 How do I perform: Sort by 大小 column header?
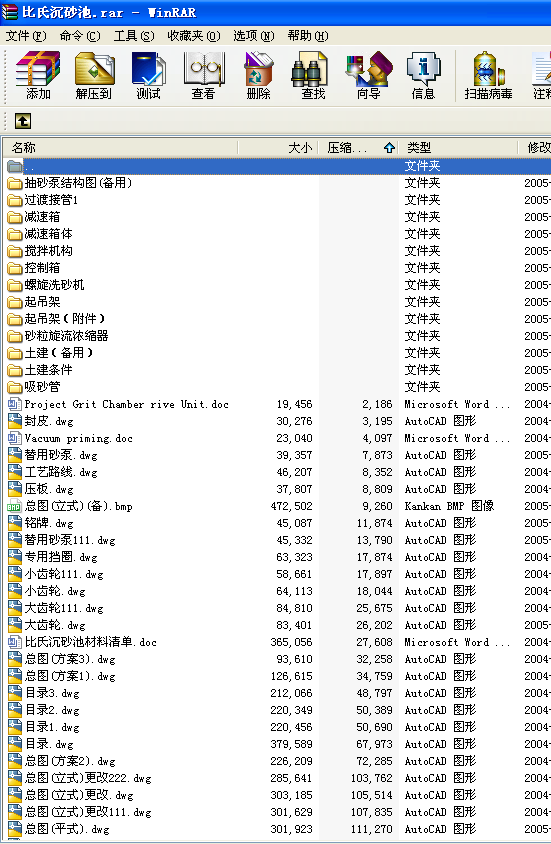tap(278, 147)
